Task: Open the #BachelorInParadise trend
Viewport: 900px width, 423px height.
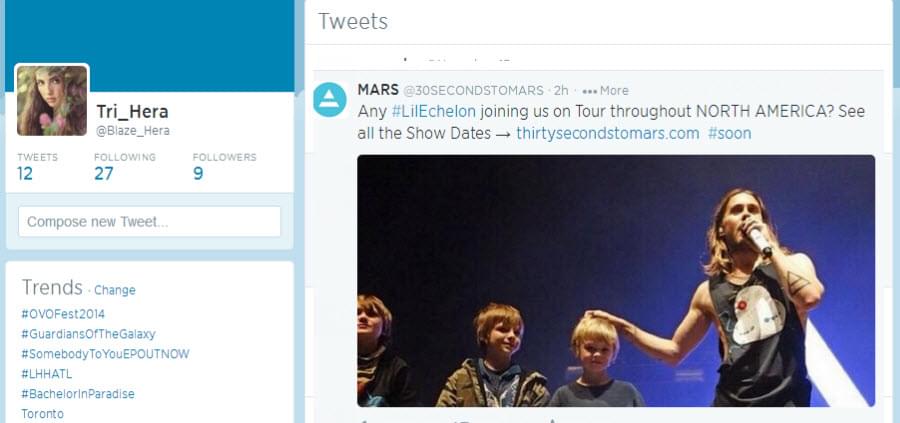Action: (x=78, y=394)
